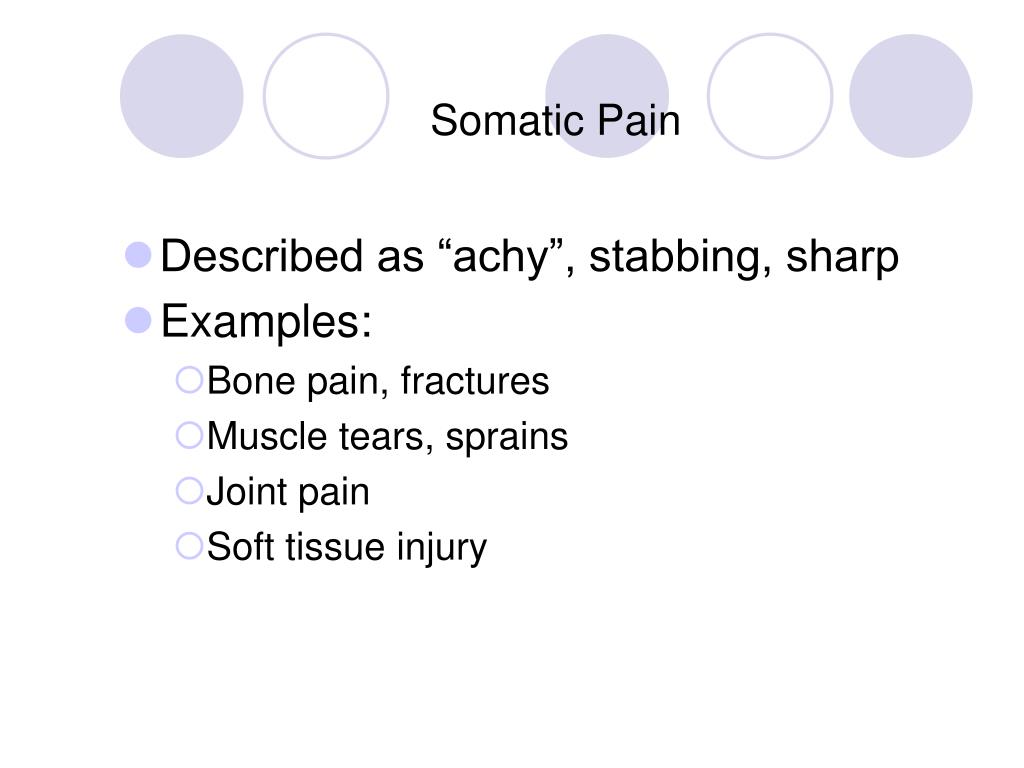This screenshot has height=768, width=1024.
Task: Click the Examples: heading text
Action: [x=266, y=322]
